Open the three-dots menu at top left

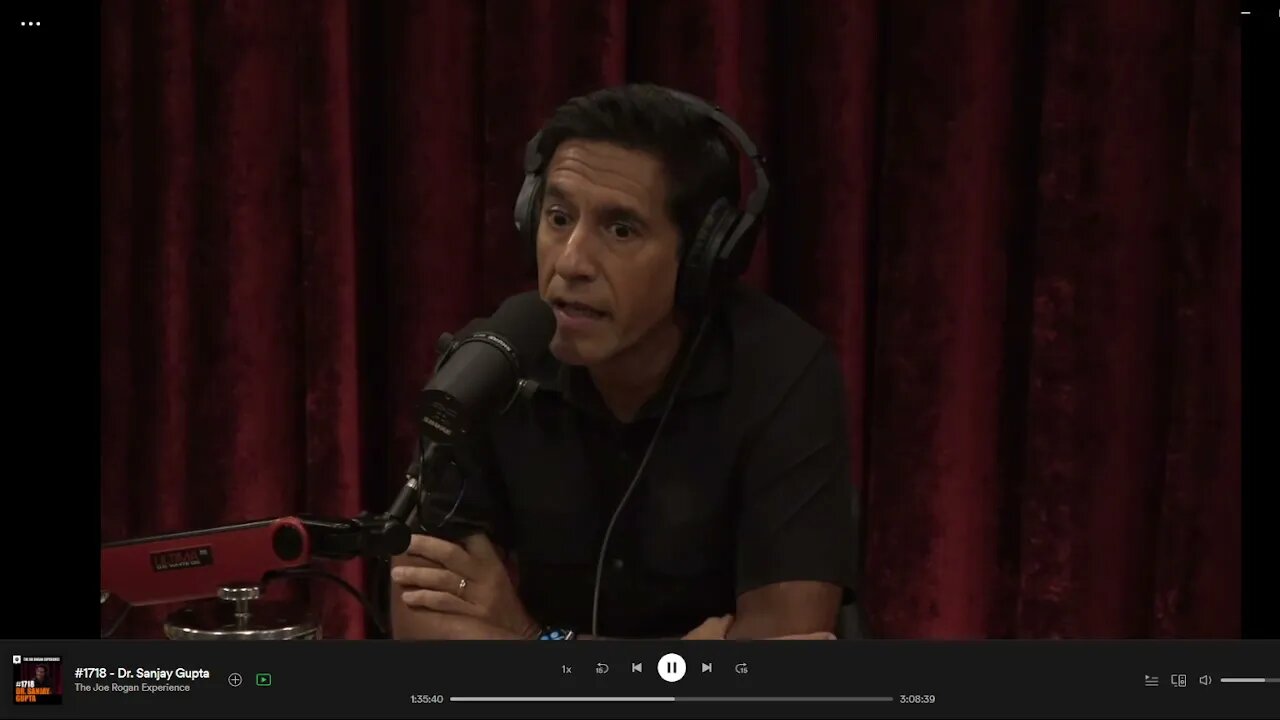[31, 23]
